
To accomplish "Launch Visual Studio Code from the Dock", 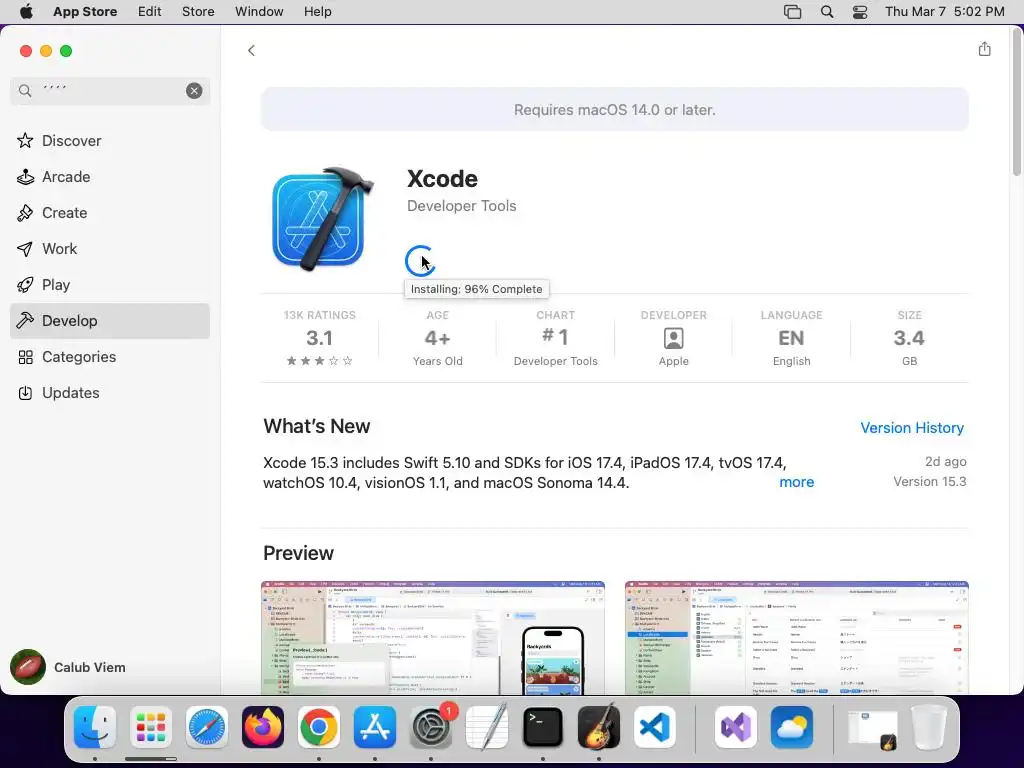I will [655, 727].
